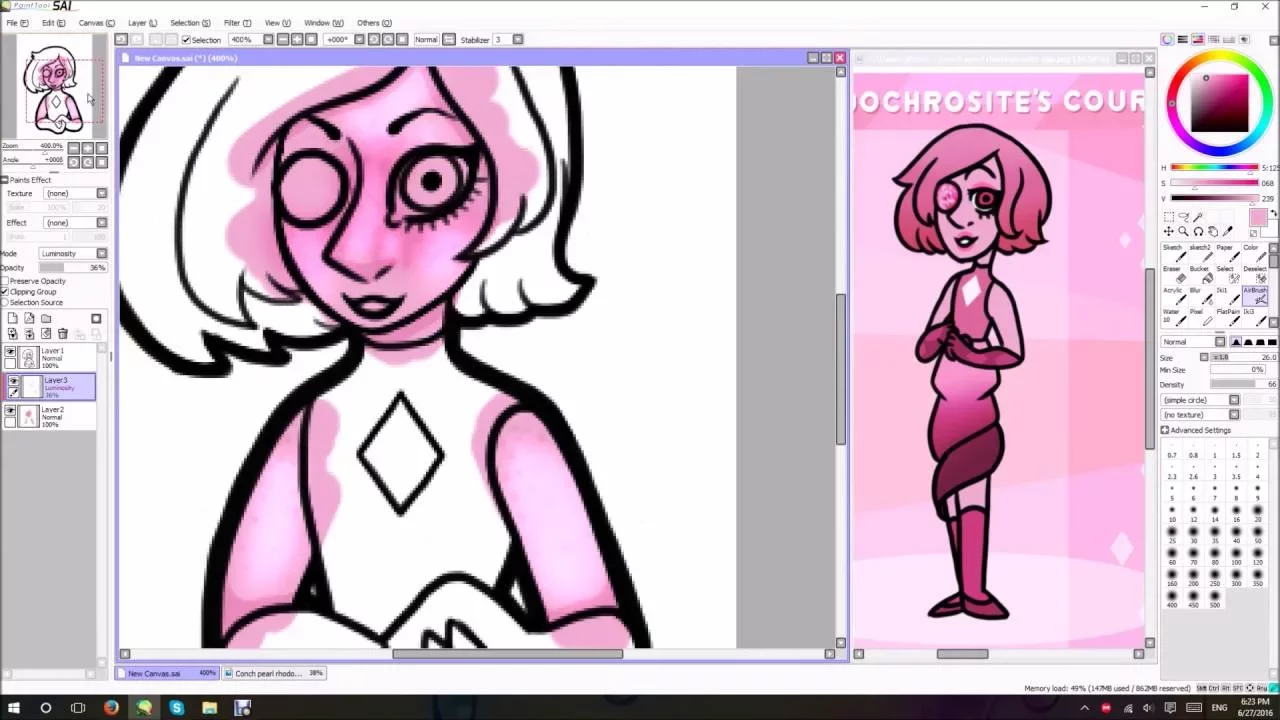Image resolution: width=1280 pixels, height=720 pixels.
Task: Toggle the Selection checkbox in toolbar
Action: [x=186, y=40]
